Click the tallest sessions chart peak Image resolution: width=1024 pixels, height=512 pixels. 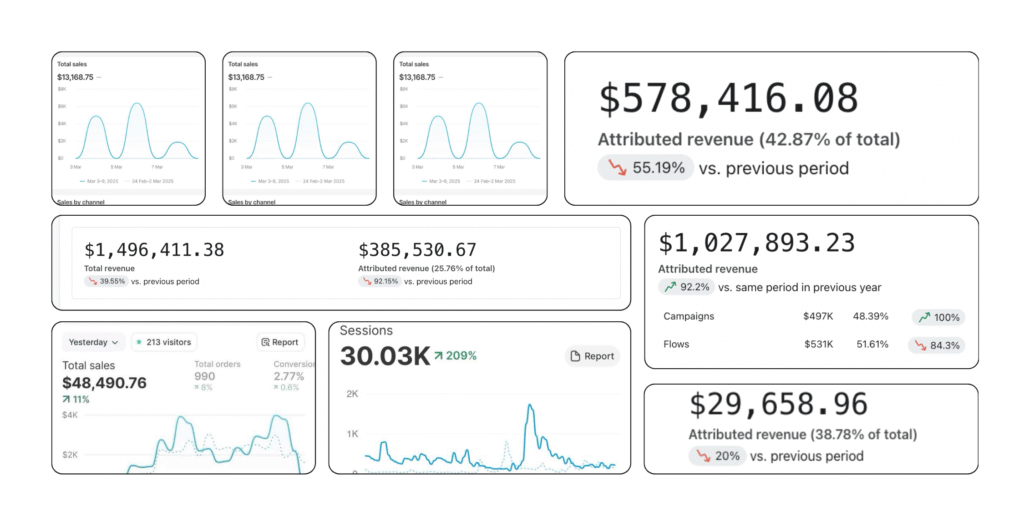click(529, 407)
